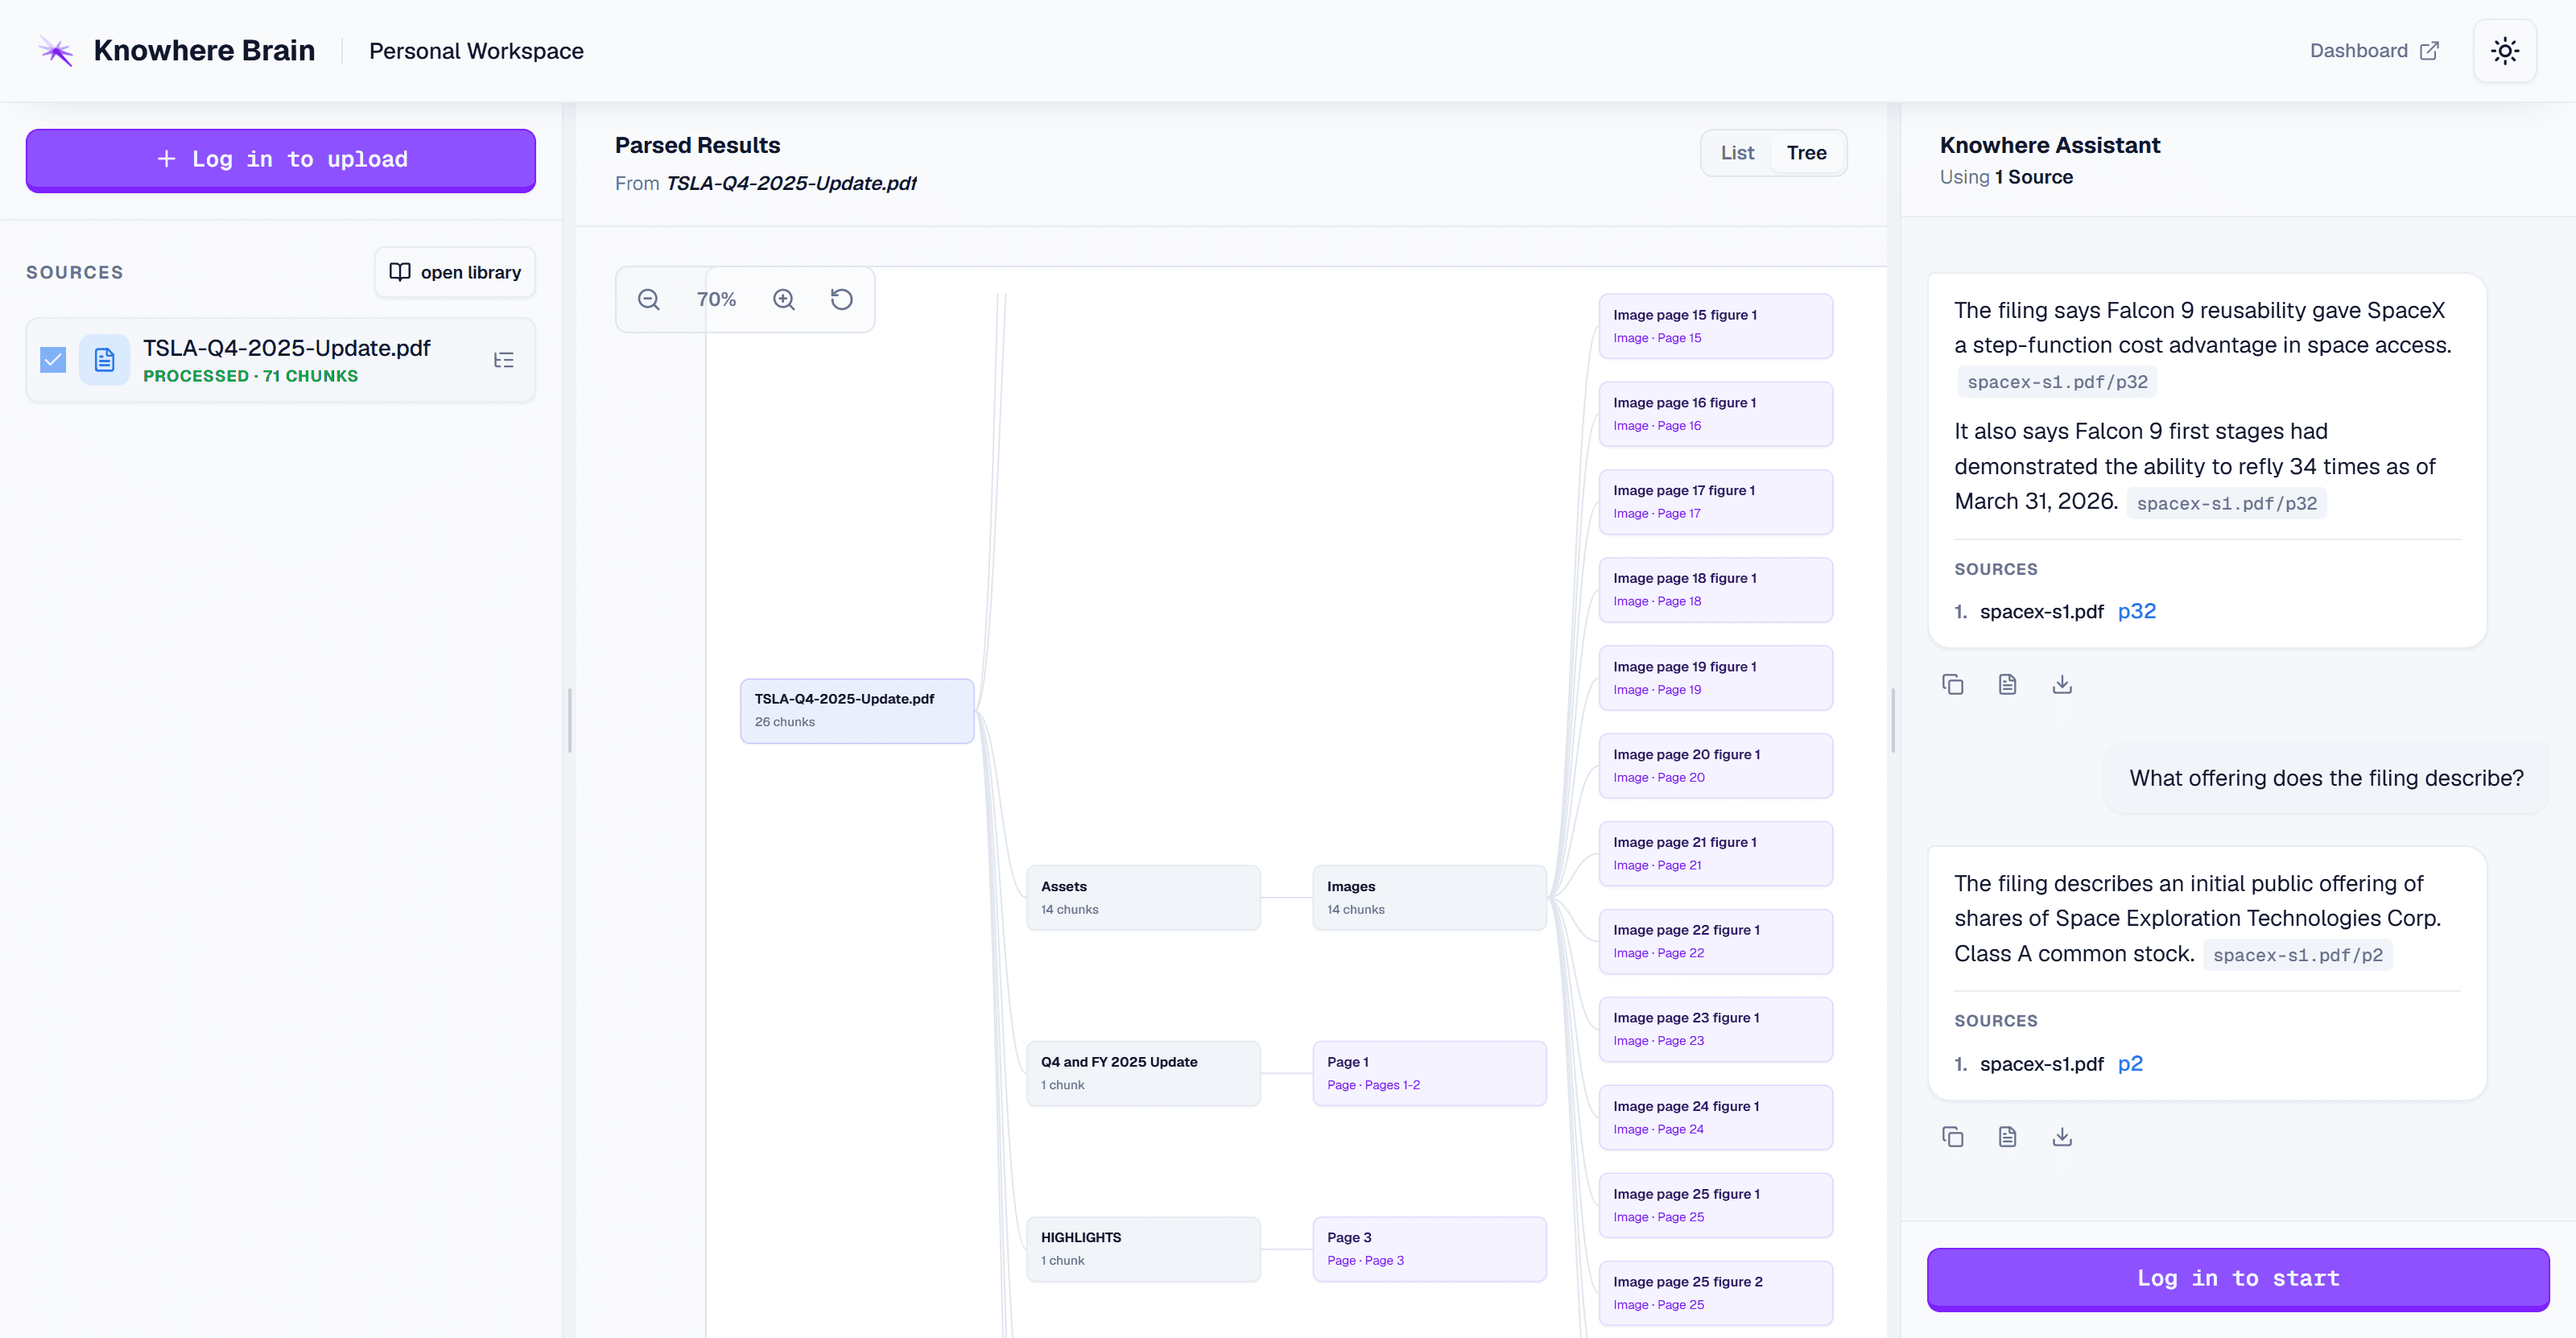The image size is (2576, 1338).
Task: Click spacex-s1.pdf/p32 chip after March 31, 2026
Action: 2226,503
